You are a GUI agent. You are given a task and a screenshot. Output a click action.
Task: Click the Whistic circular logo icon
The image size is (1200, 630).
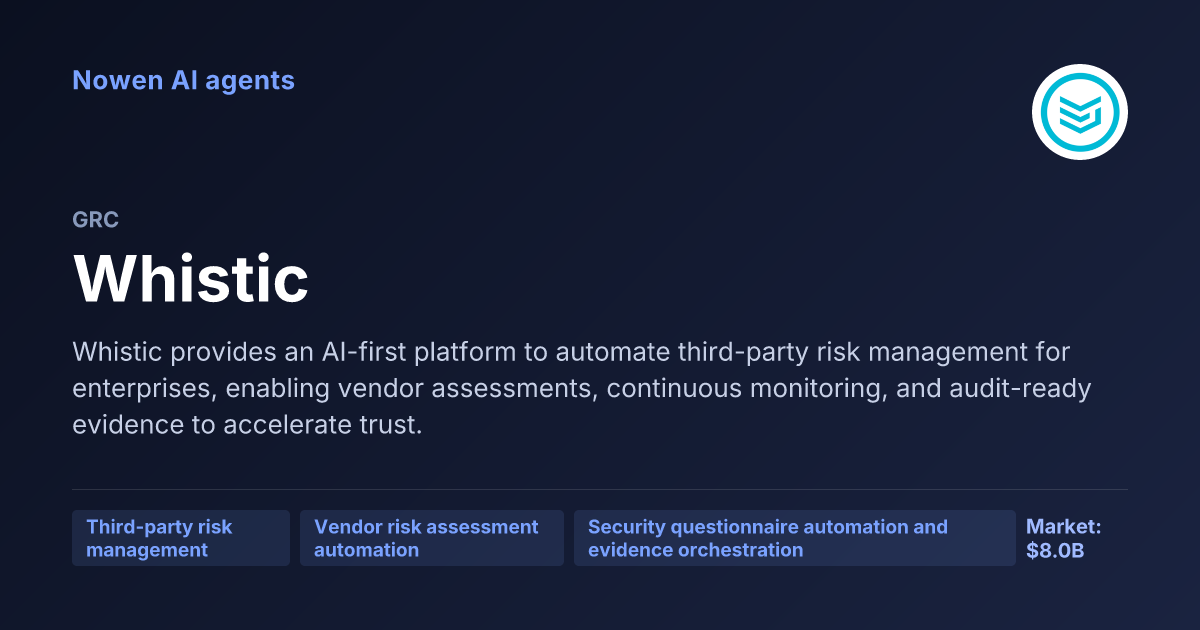coord(1080,112)
